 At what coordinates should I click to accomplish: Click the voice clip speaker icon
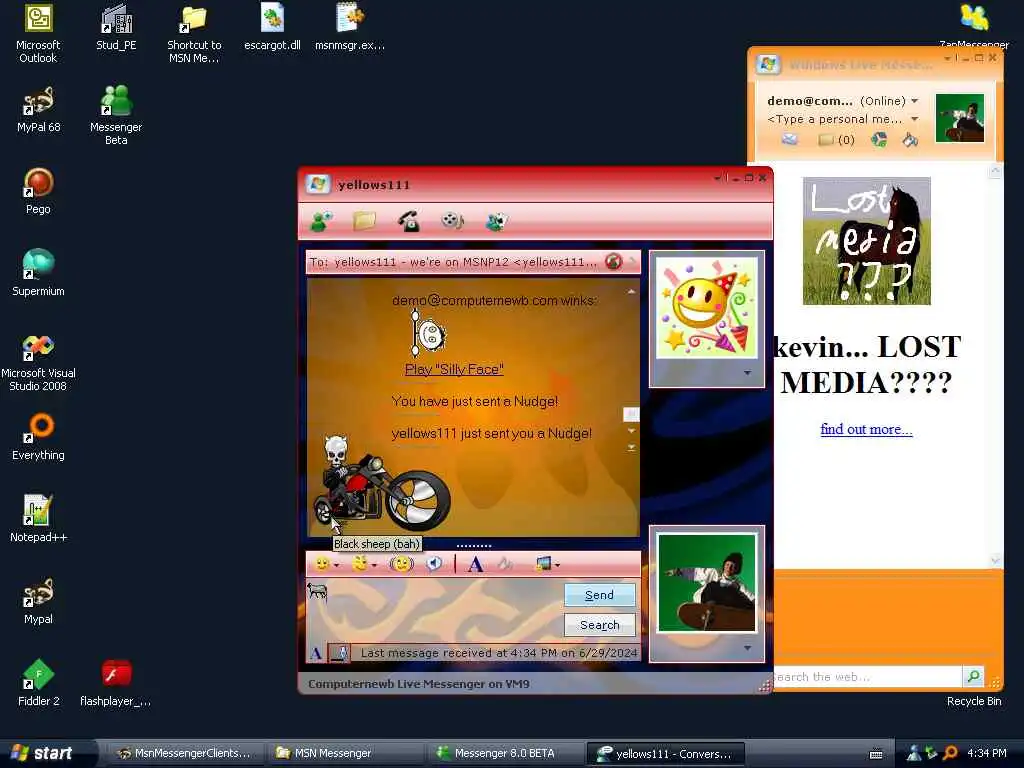(x=434, y=564)
